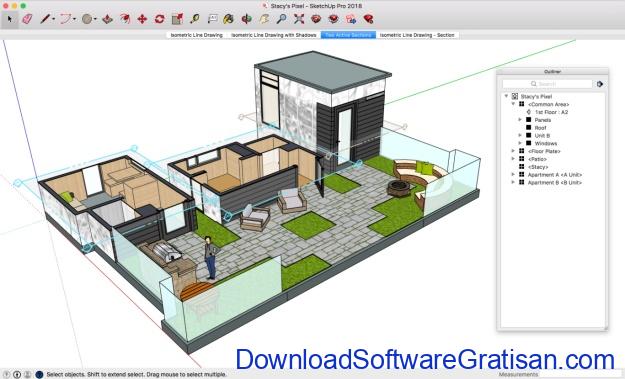Open Isometric Line Drawing with Shadows tab
Screen dimensions: 625x379
274,35
